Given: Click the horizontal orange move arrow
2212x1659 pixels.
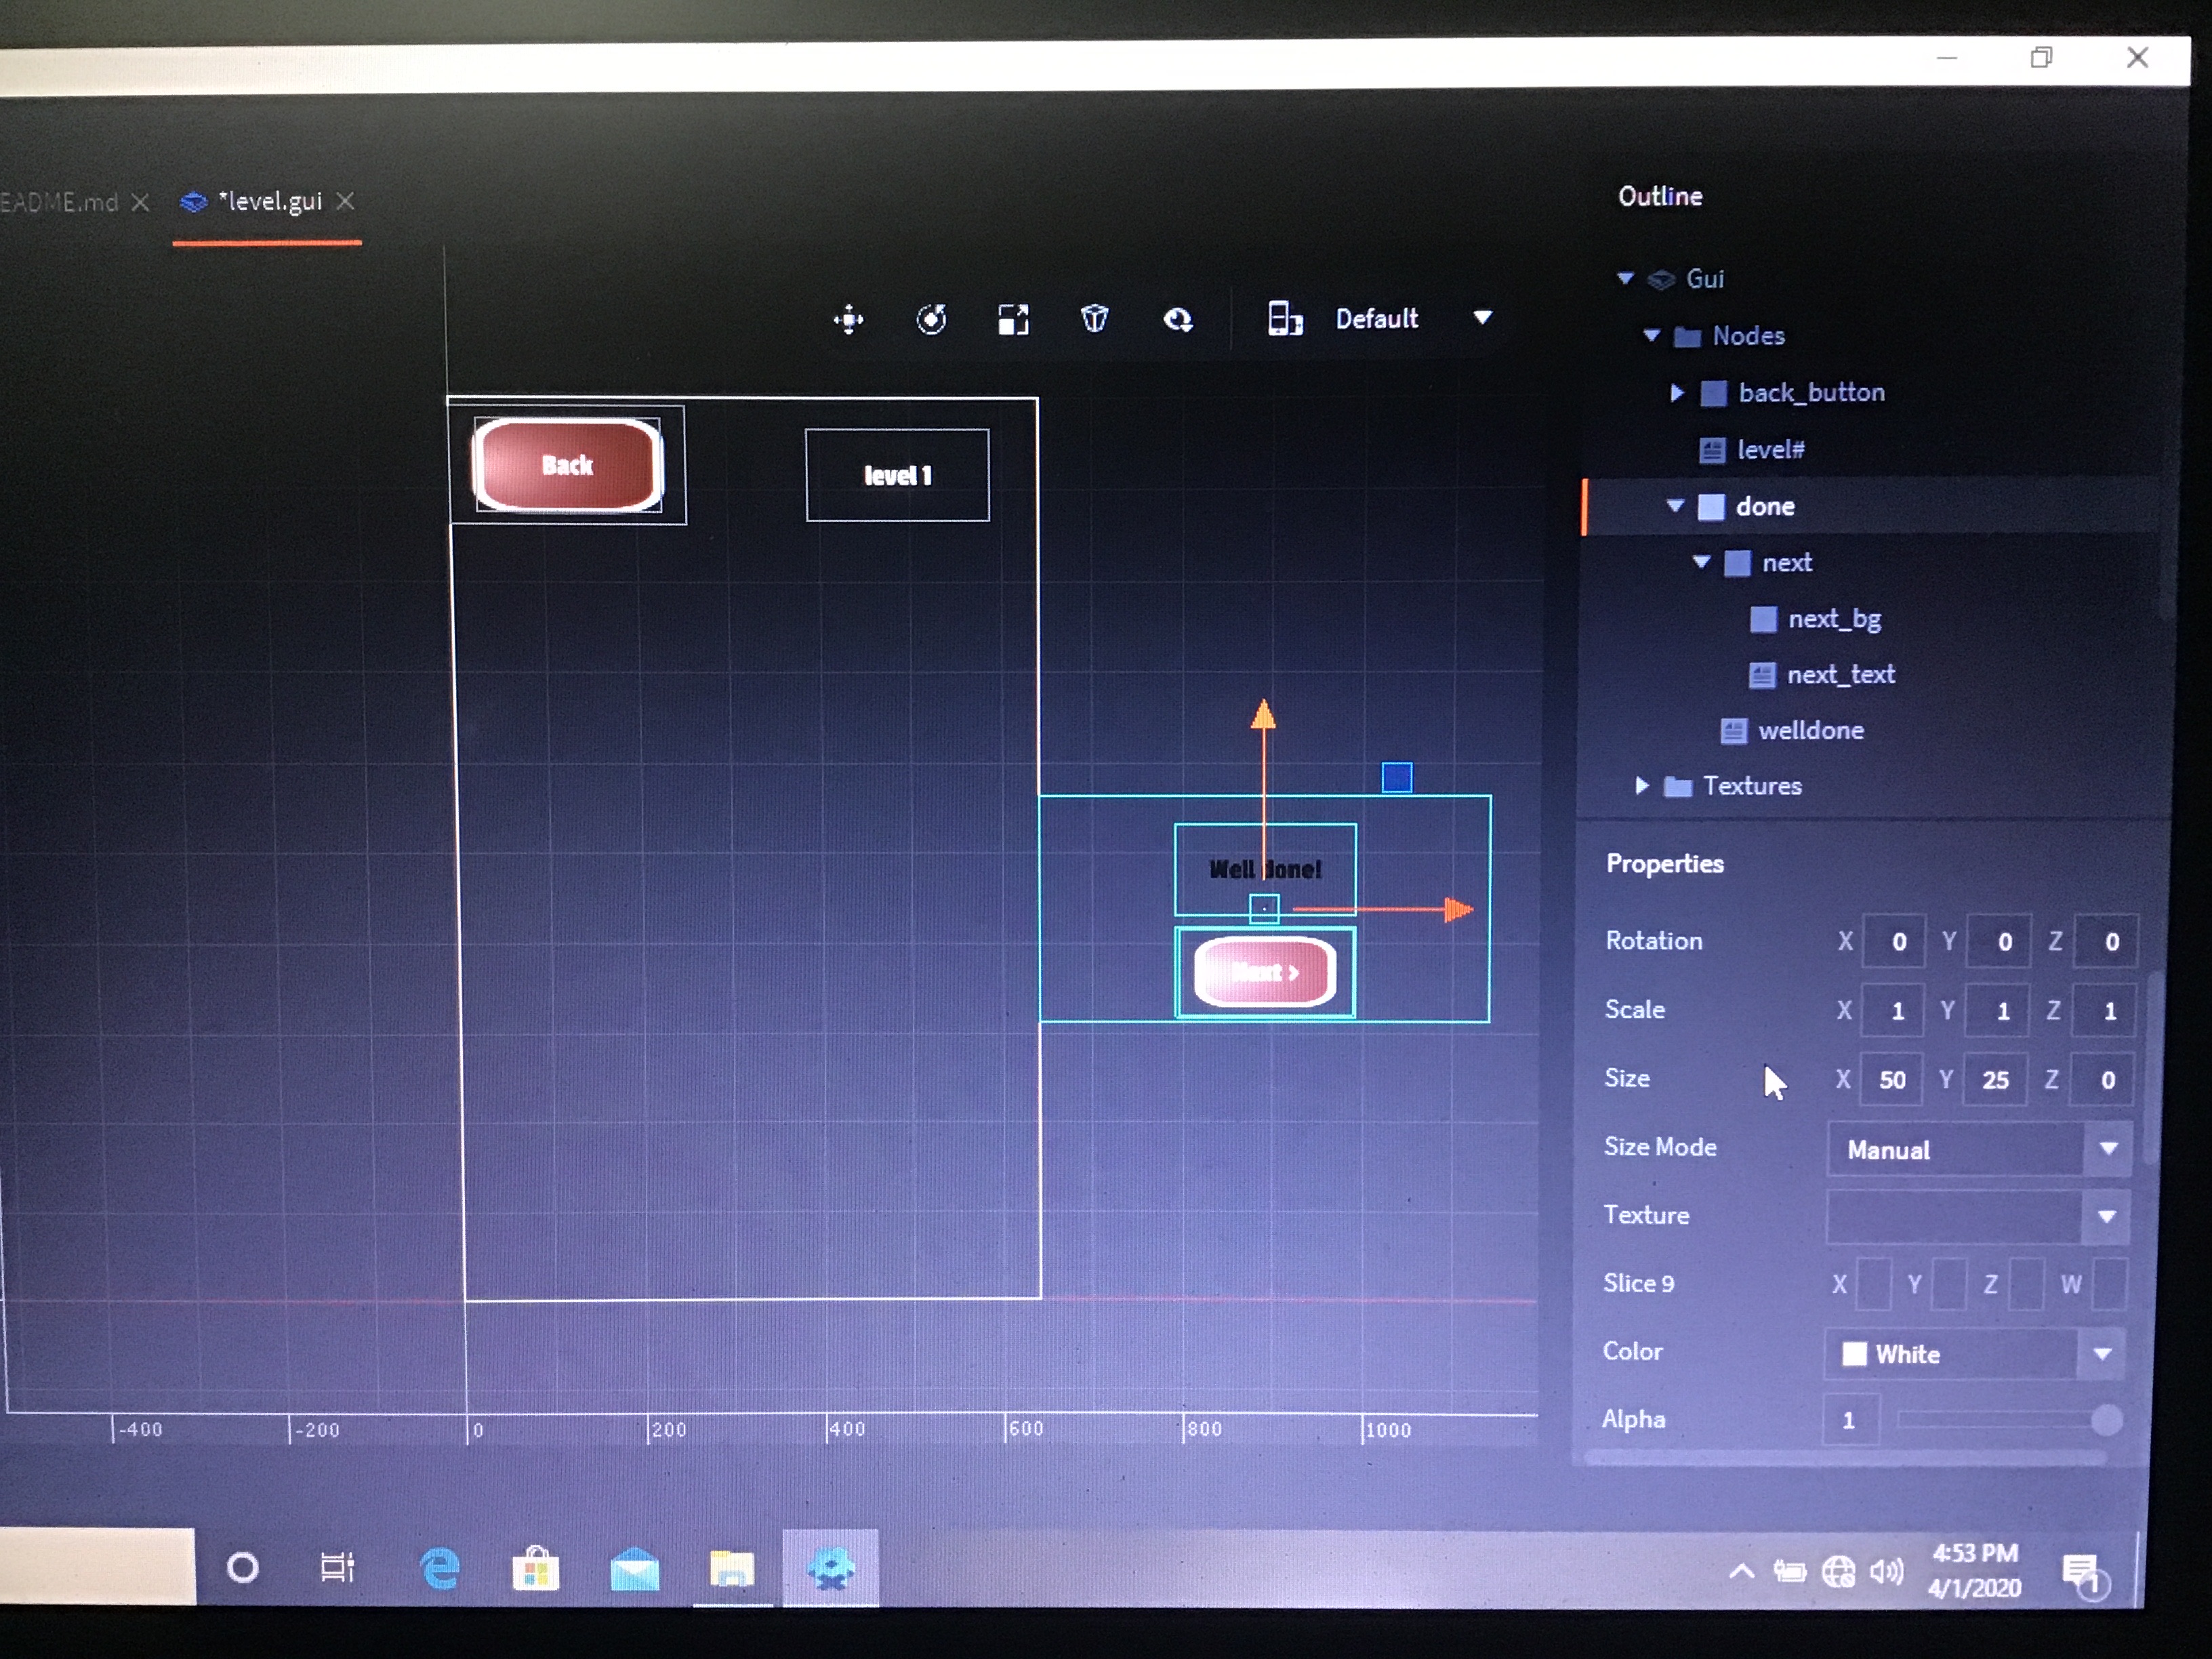Looking at the screenshot, I should click(1385, 909).
